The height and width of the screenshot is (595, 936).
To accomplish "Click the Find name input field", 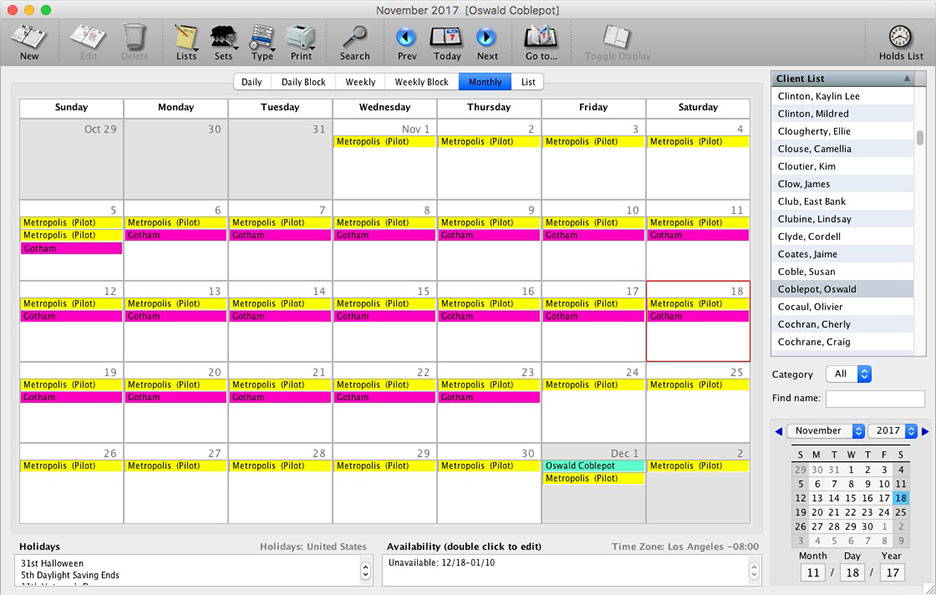I will point(875,399).
